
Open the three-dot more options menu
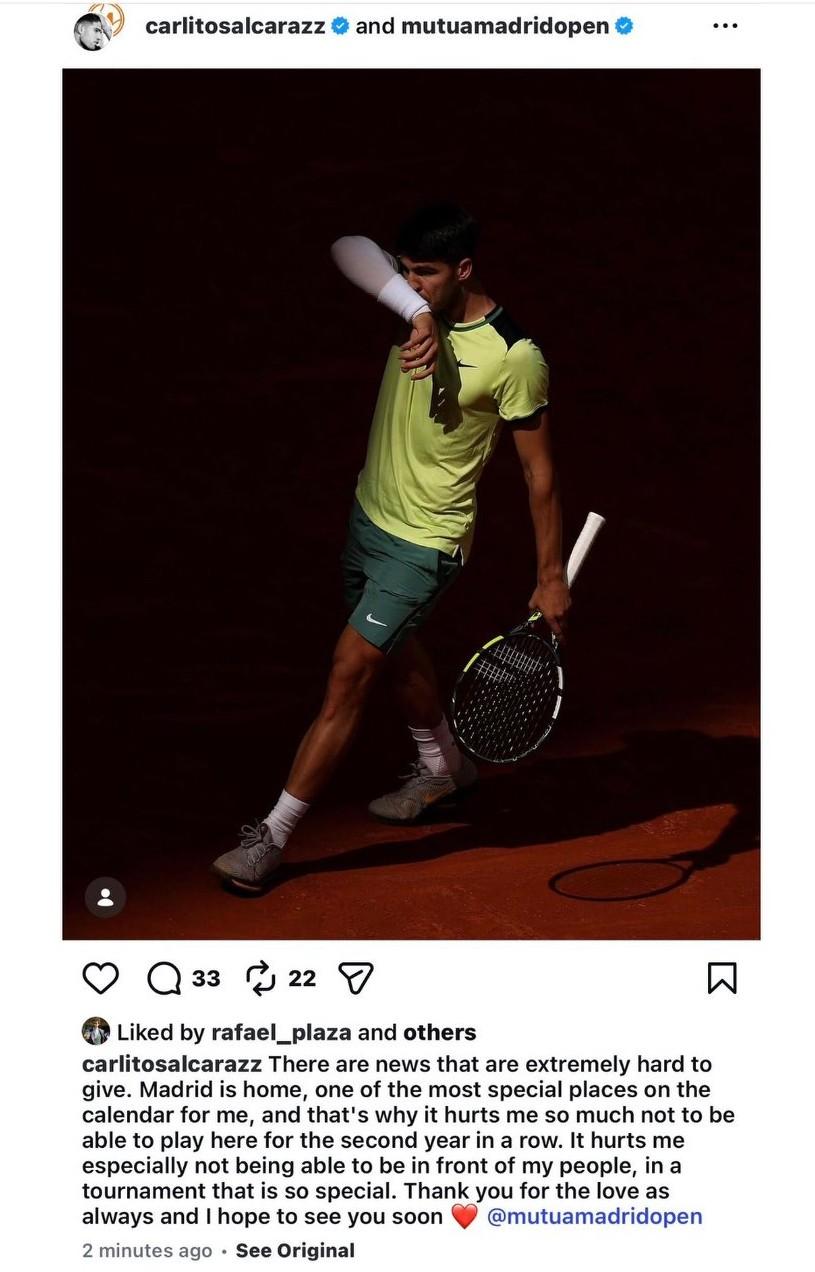(x=725, y=26)
